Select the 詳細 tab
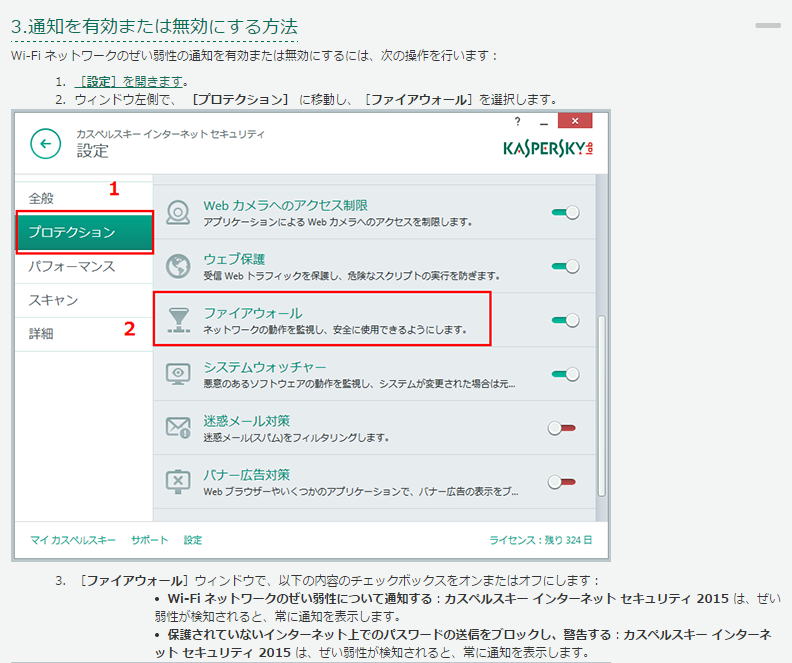Viewport: 792px width, 663px height. (x=84, y=334)
